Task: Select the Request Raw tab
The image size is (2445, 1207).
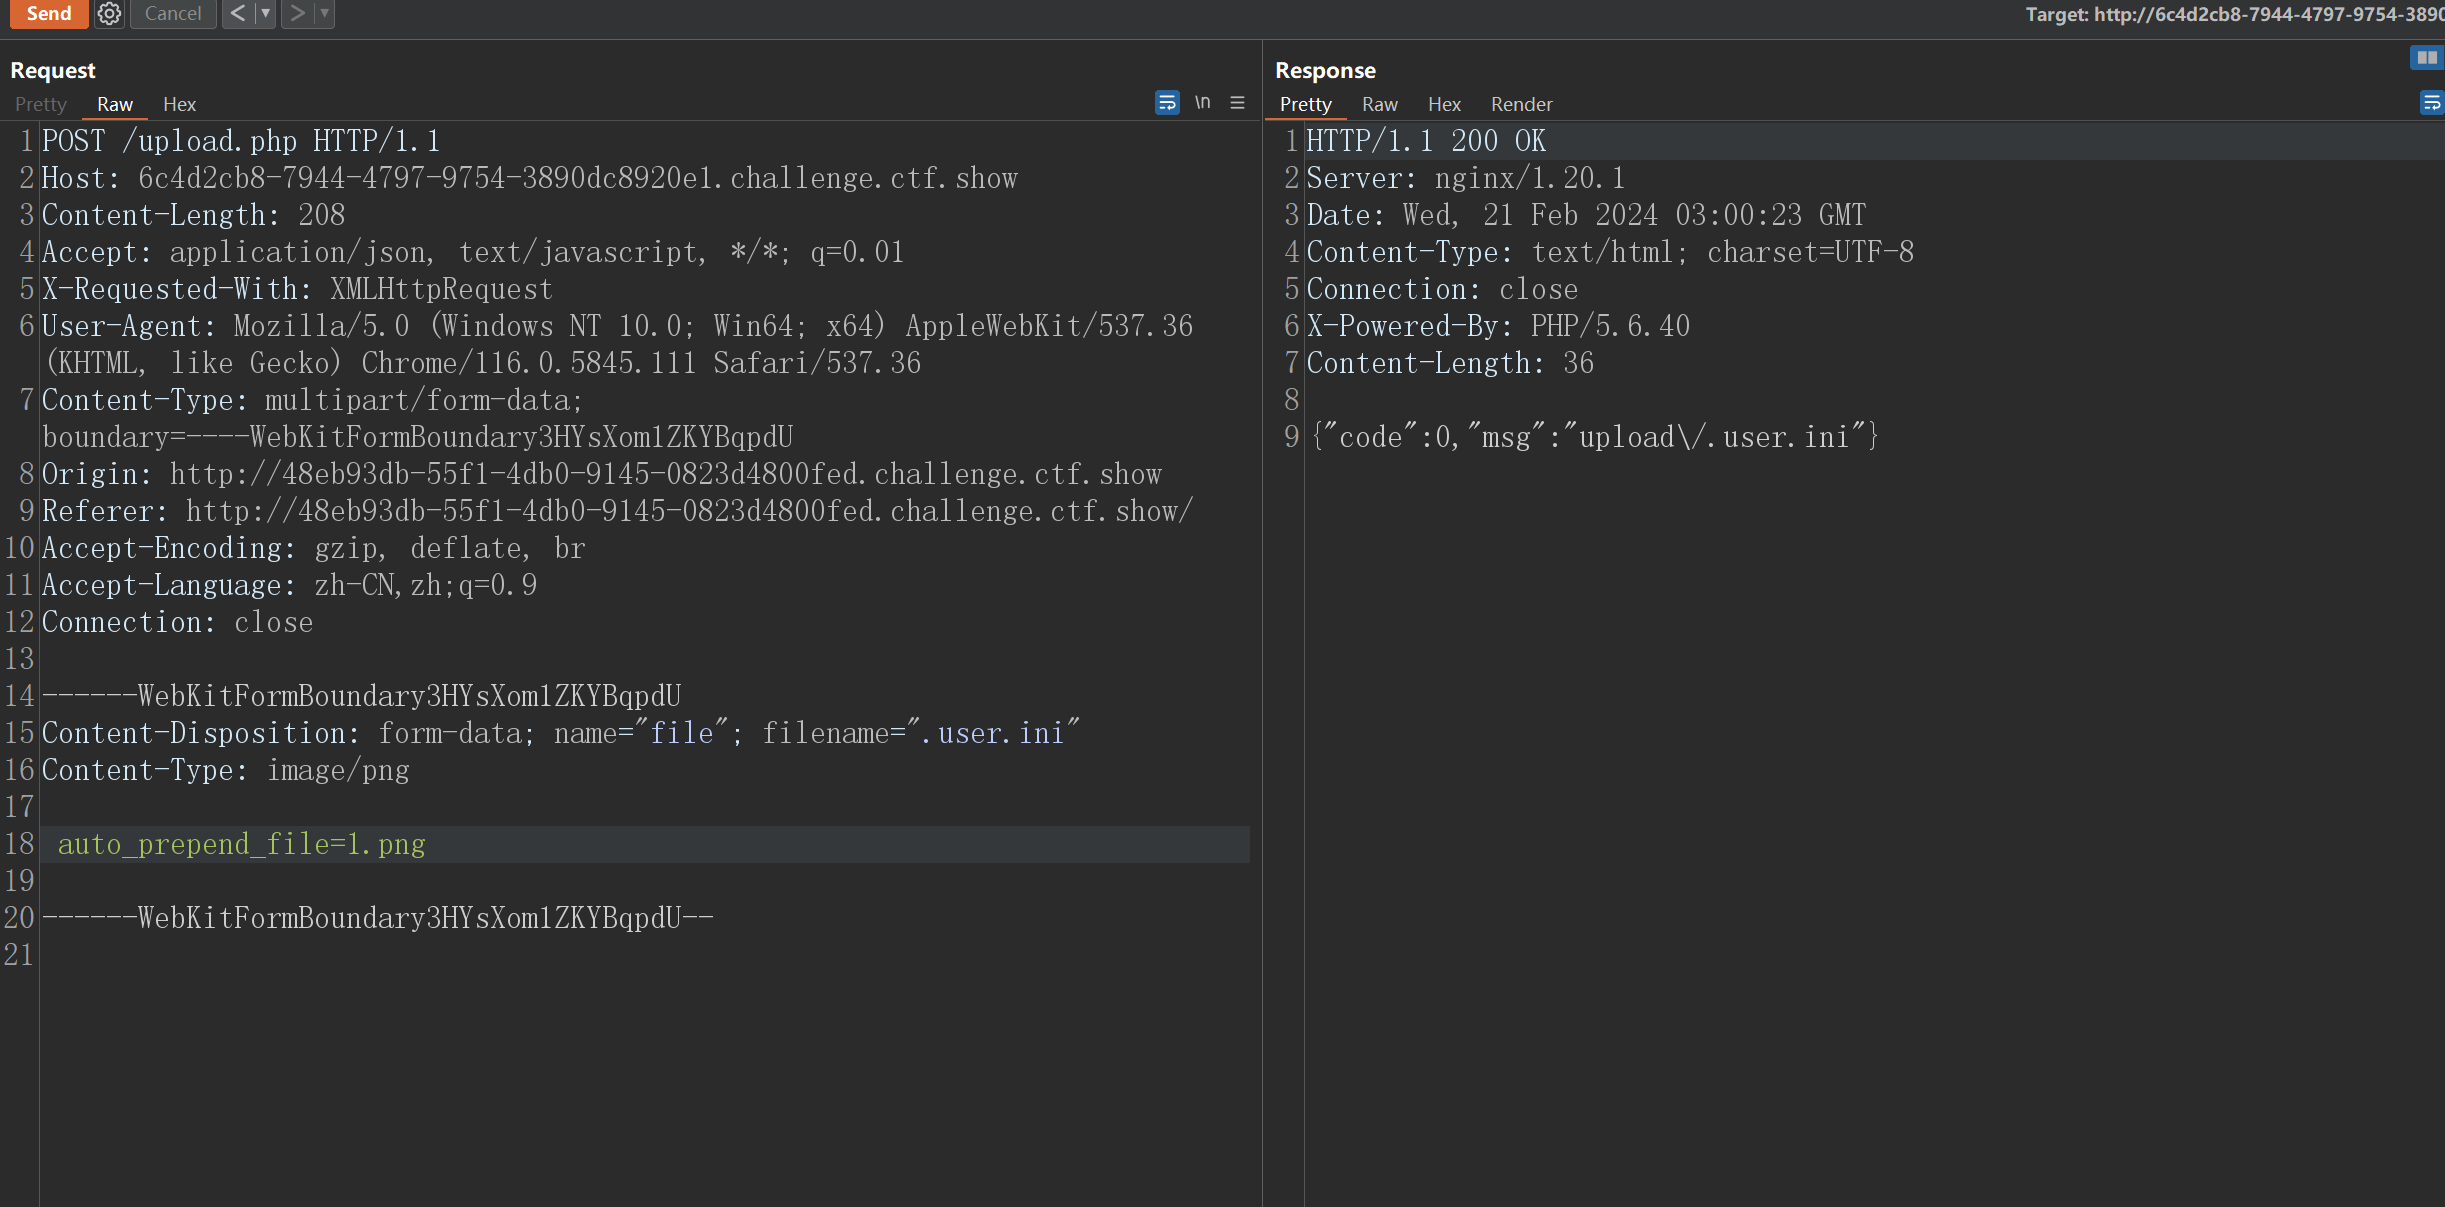Action: tap(115, 104)
